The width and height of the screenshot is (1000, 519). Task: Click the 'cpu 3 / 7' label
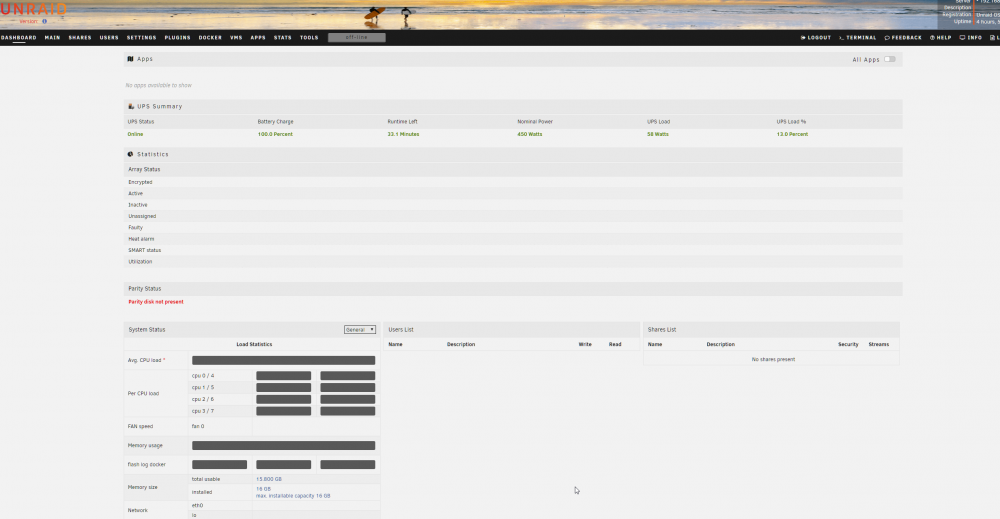[x=203, y=411]
